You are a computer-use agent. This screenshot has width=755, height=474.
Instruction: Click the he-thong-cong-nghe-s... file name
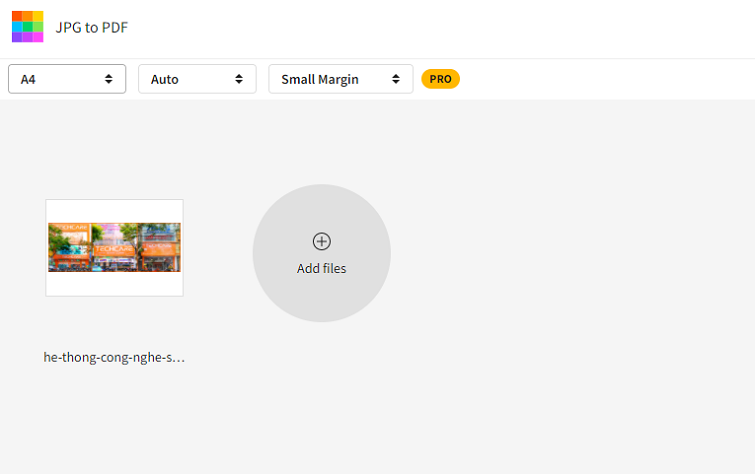(x=114, y=357)
